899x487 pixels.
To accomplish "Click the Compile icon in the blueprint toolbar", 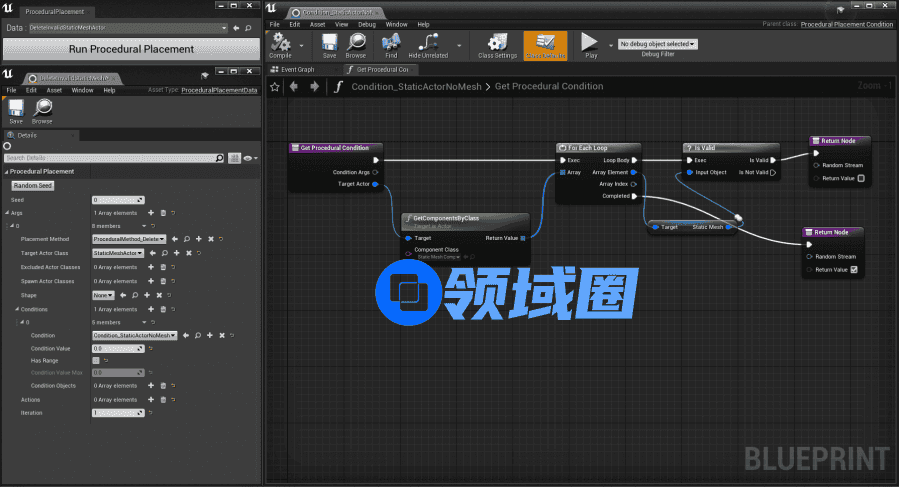I will (280, 44).
